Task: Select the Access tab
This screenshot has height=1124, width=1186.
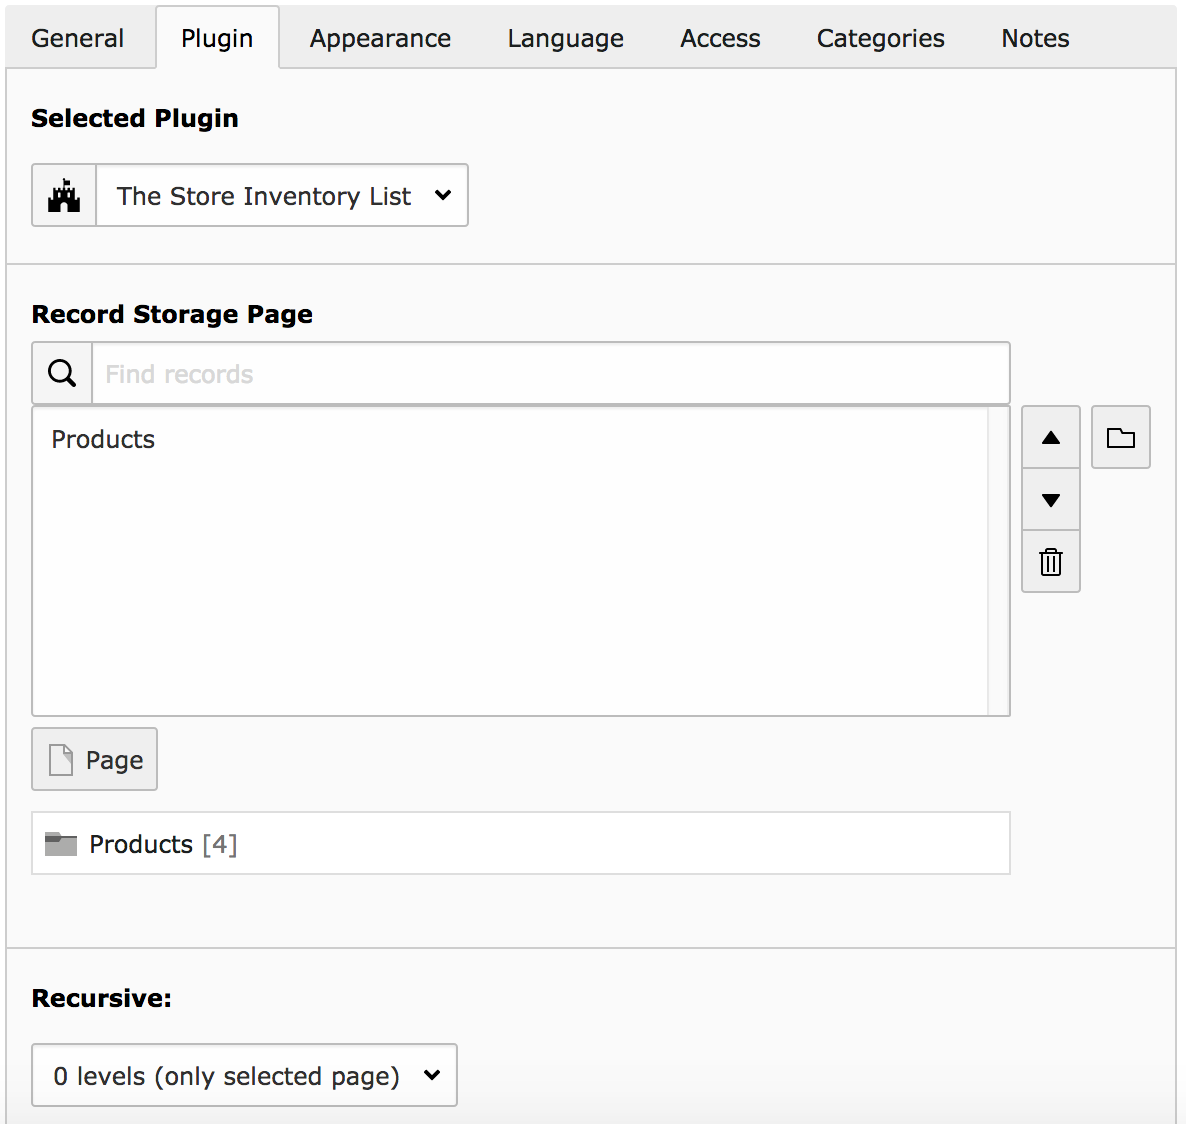Action: tap(720, 39)
